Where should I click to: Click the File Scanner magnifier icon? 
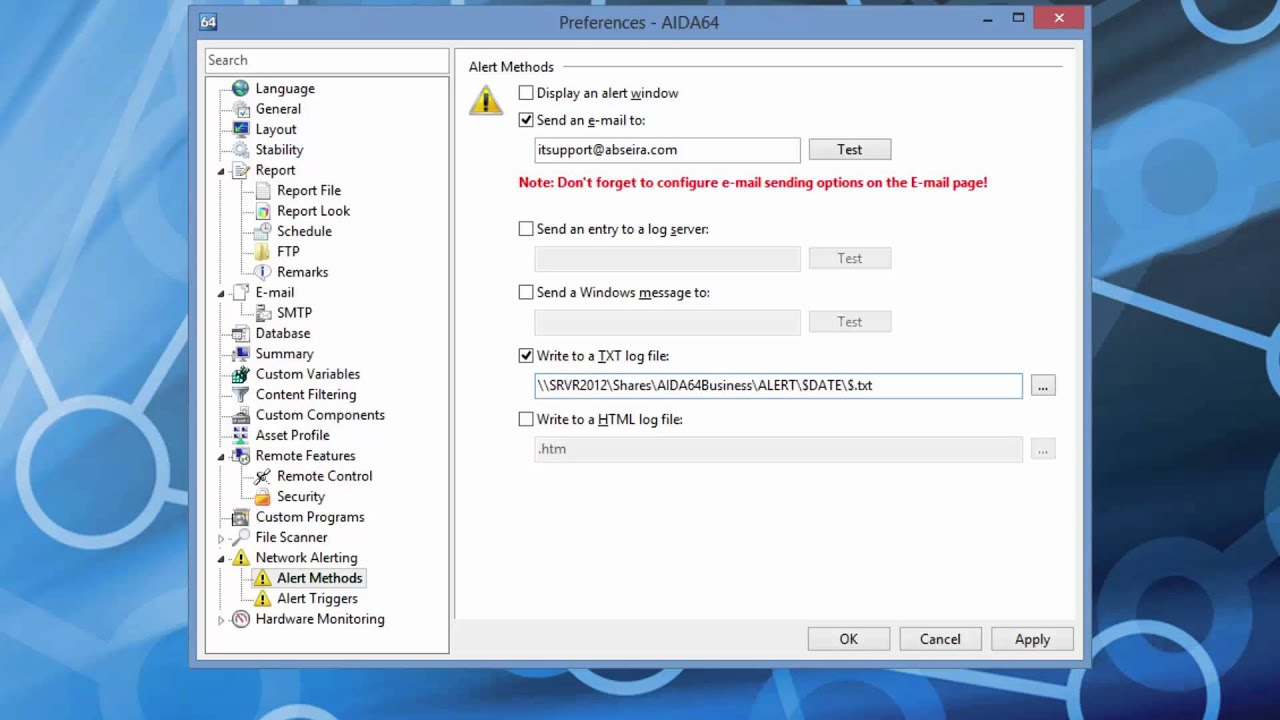[240, 537]
